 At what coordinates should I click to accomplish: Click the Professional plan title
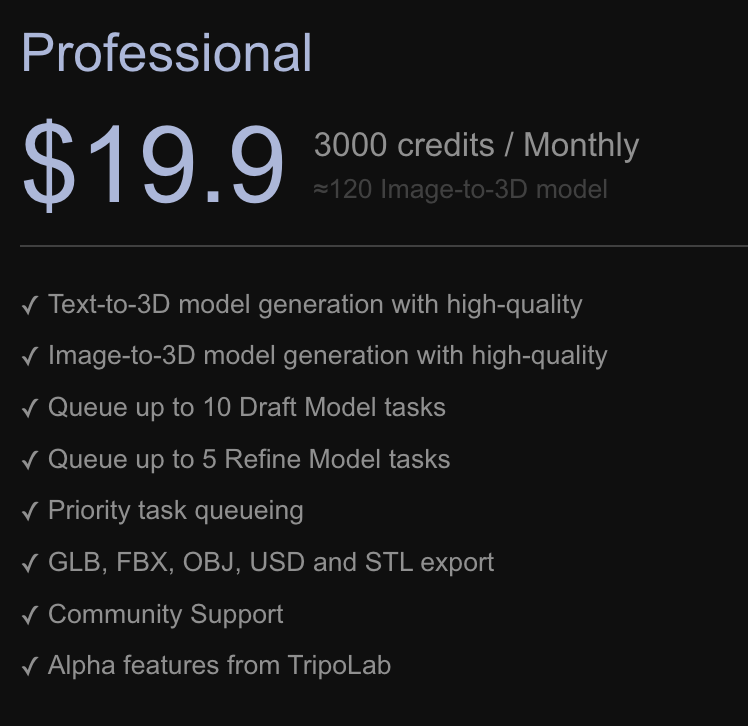pyautogui.click(x=166, y=52)
